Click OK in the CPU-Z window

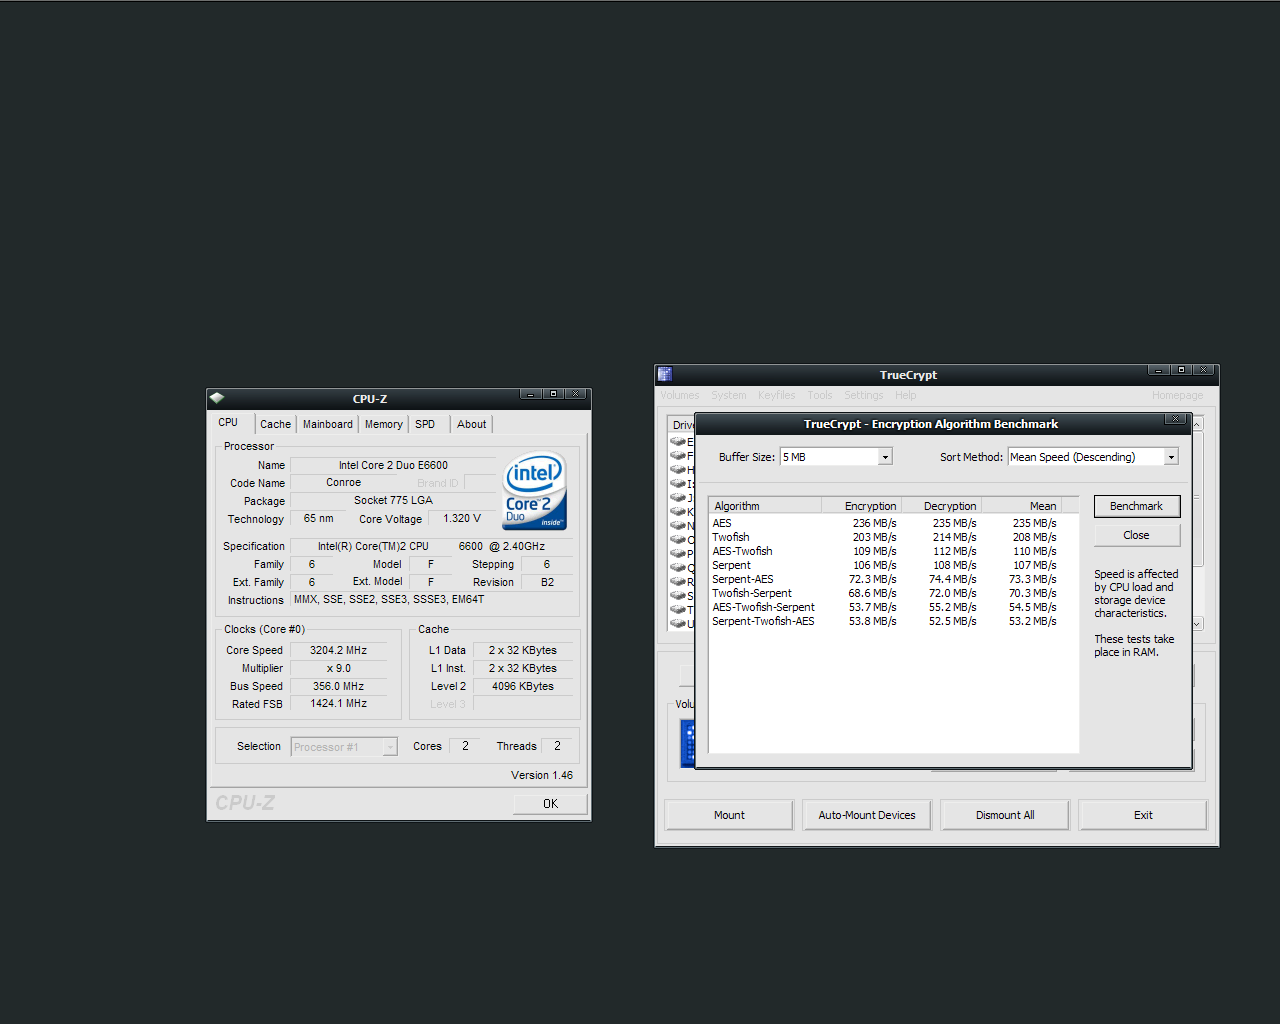[550, 804]
